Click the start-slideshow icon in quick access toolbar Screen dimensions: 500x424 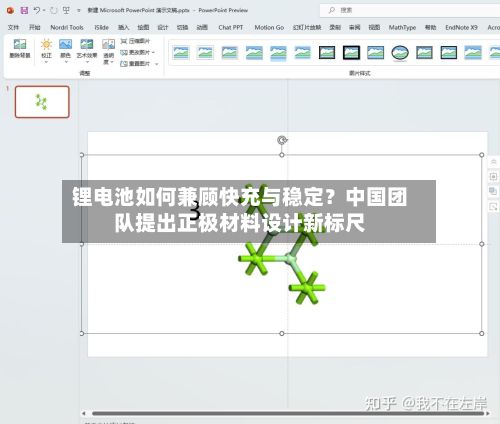[66, 10]
